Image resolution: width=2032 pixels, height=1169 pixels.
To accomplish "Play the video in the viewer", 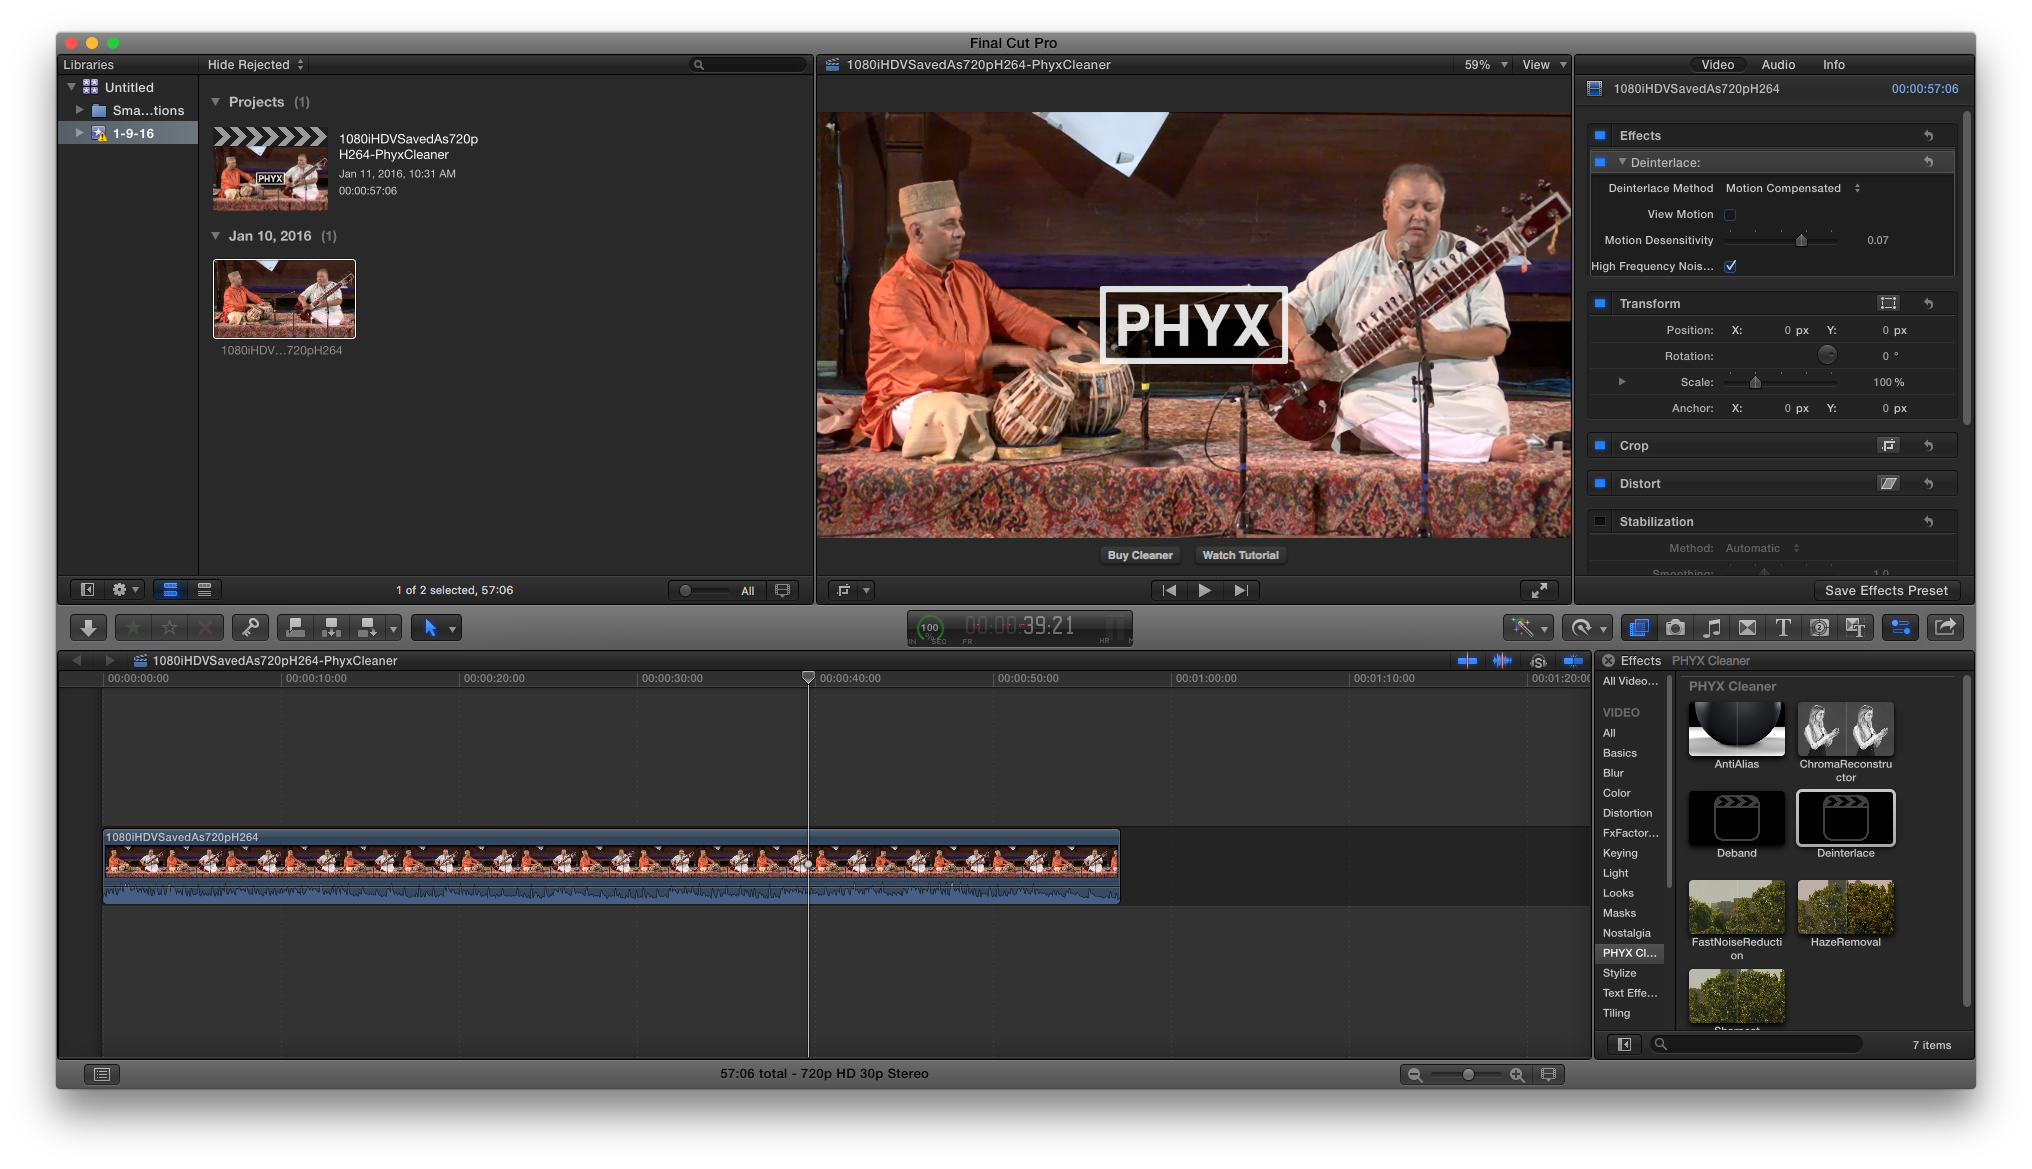I will point(1204,590).
